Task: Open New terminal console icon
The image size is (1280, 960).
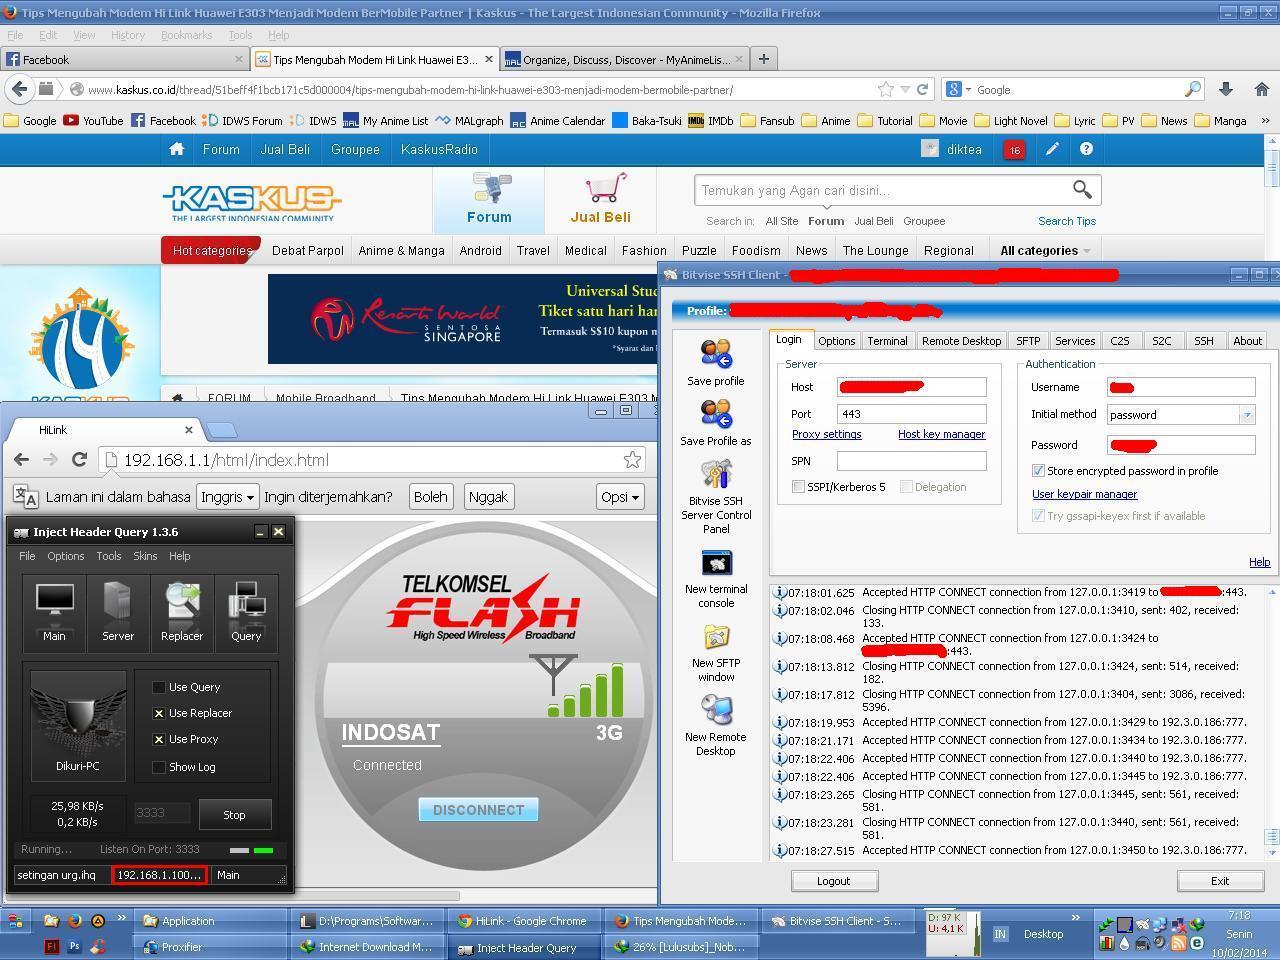Action: (x=716, y=563)
